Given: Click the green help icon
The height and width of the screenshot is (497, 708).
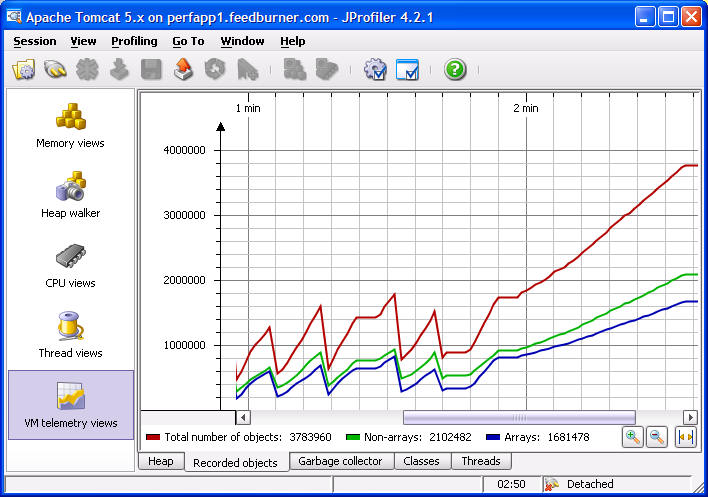Looking at the screenshot, I should (455, 69).
